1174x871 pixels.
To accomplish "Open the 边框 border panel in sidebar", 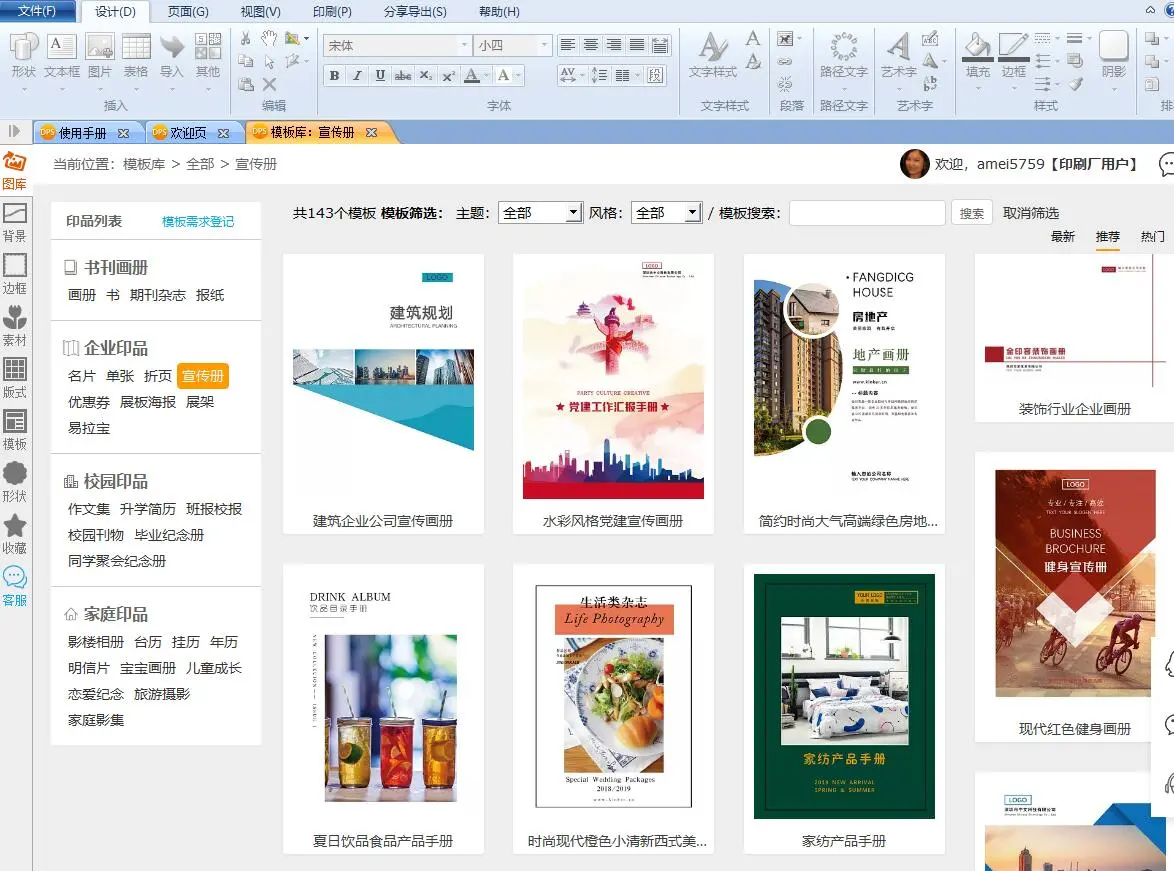I will pos(15,274).
